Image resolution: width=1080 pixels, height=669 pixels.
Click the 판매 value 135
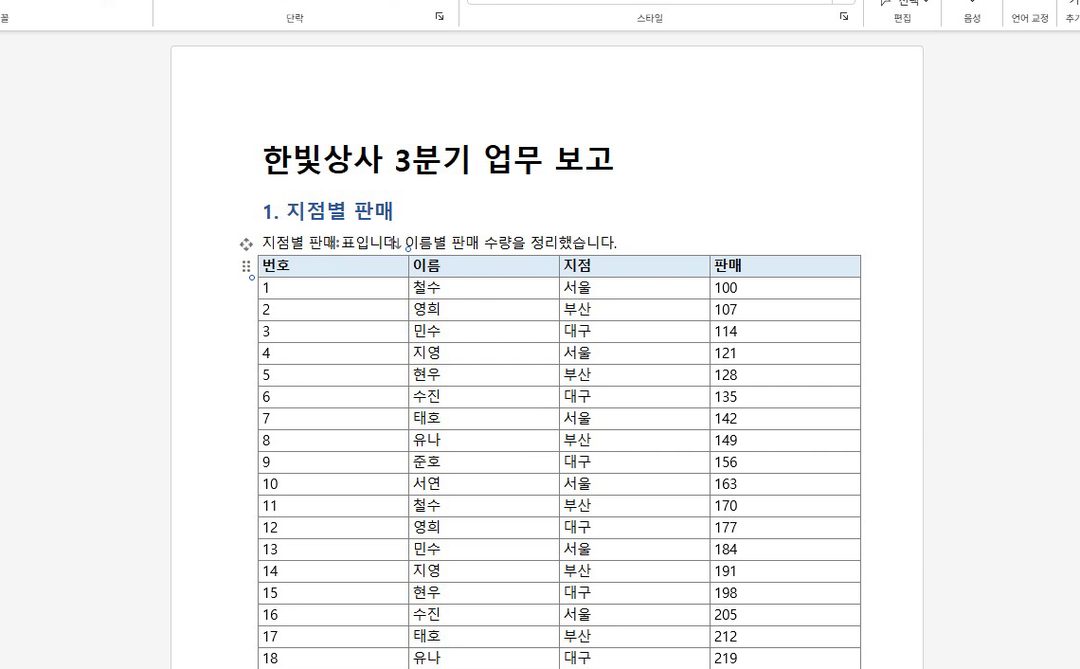[785, 397]
